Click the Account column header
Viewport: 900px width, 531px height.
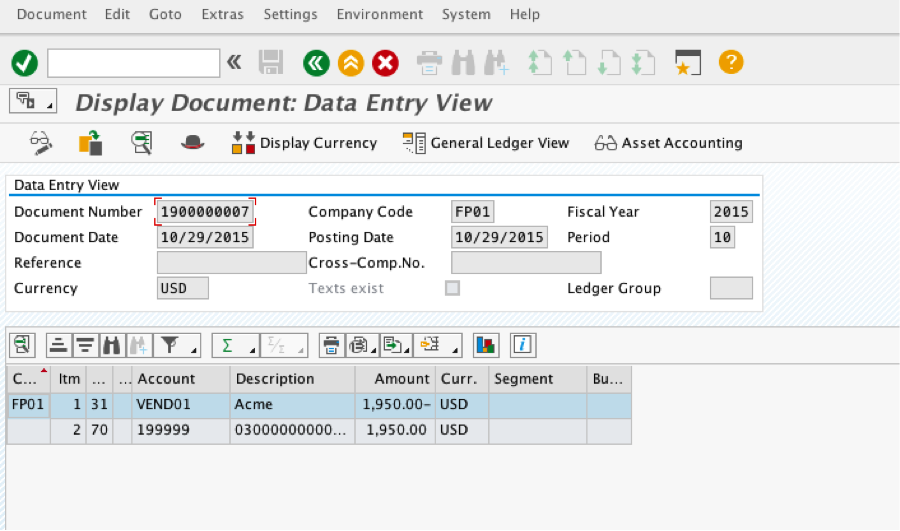(181, 379)
